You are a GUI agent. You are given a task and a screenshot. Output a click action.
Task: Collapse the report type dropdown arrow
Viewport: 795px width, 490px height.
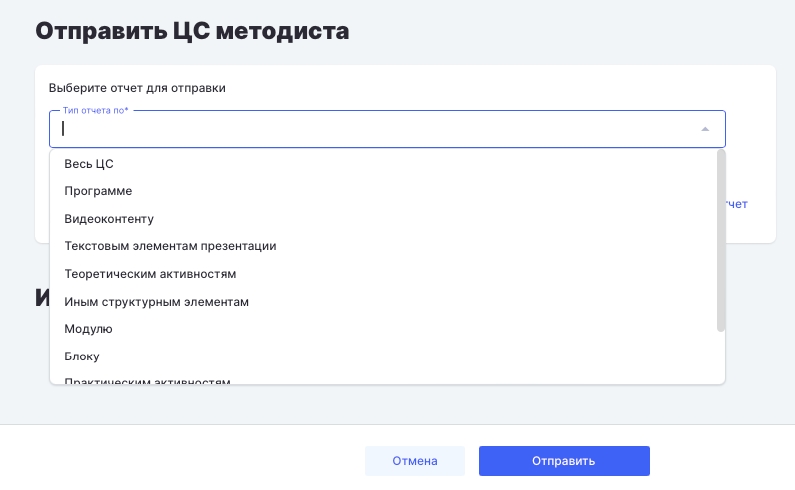(705, 129)
